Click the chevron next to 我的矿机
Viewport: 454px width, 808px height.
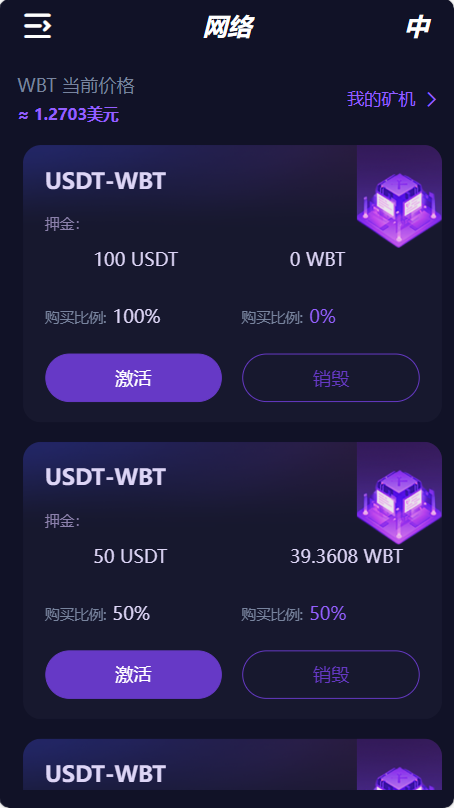pos(432,99)
